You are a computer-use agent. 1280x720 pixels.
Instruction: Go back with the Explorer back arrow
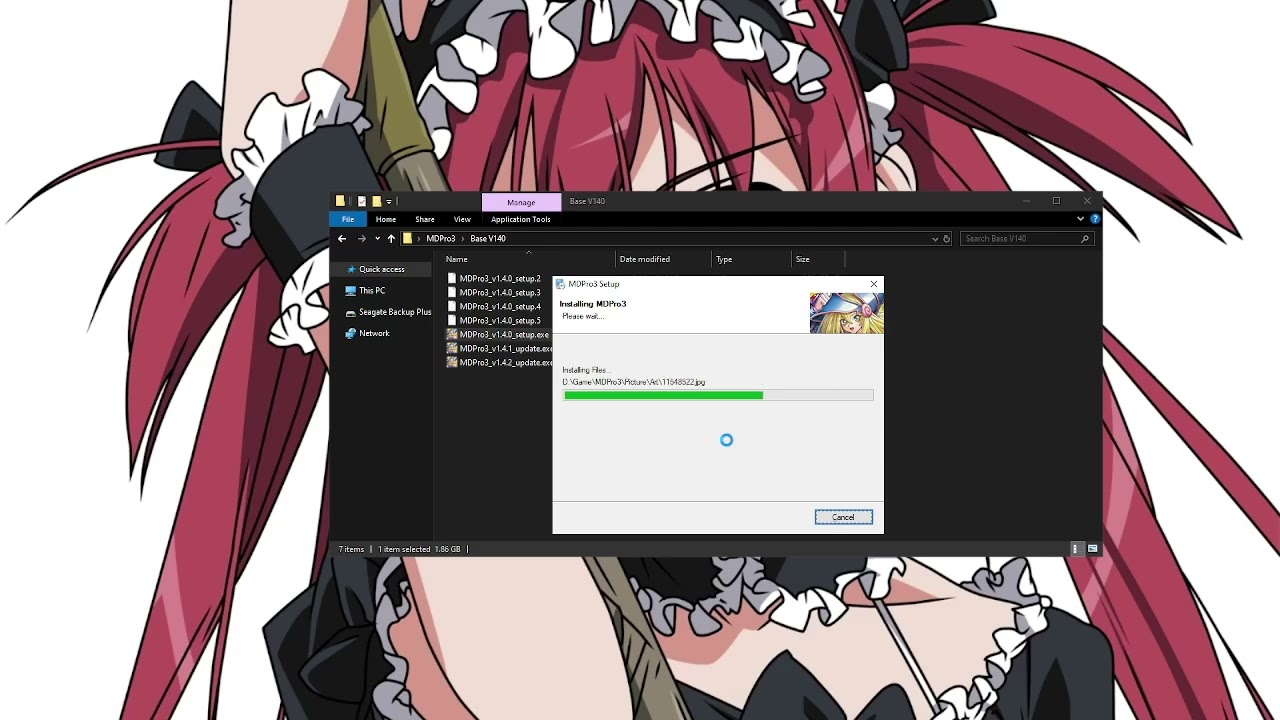[x=342, y=239]
